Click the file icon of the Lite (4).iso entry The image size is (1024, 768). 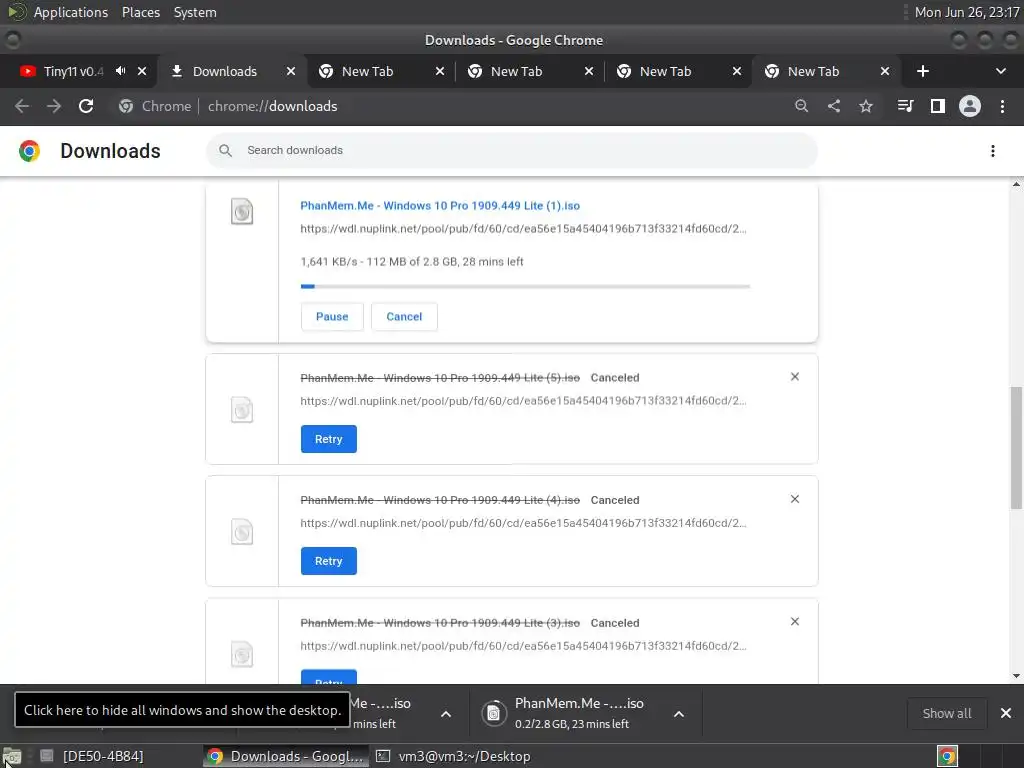click(x=242, y=532)
